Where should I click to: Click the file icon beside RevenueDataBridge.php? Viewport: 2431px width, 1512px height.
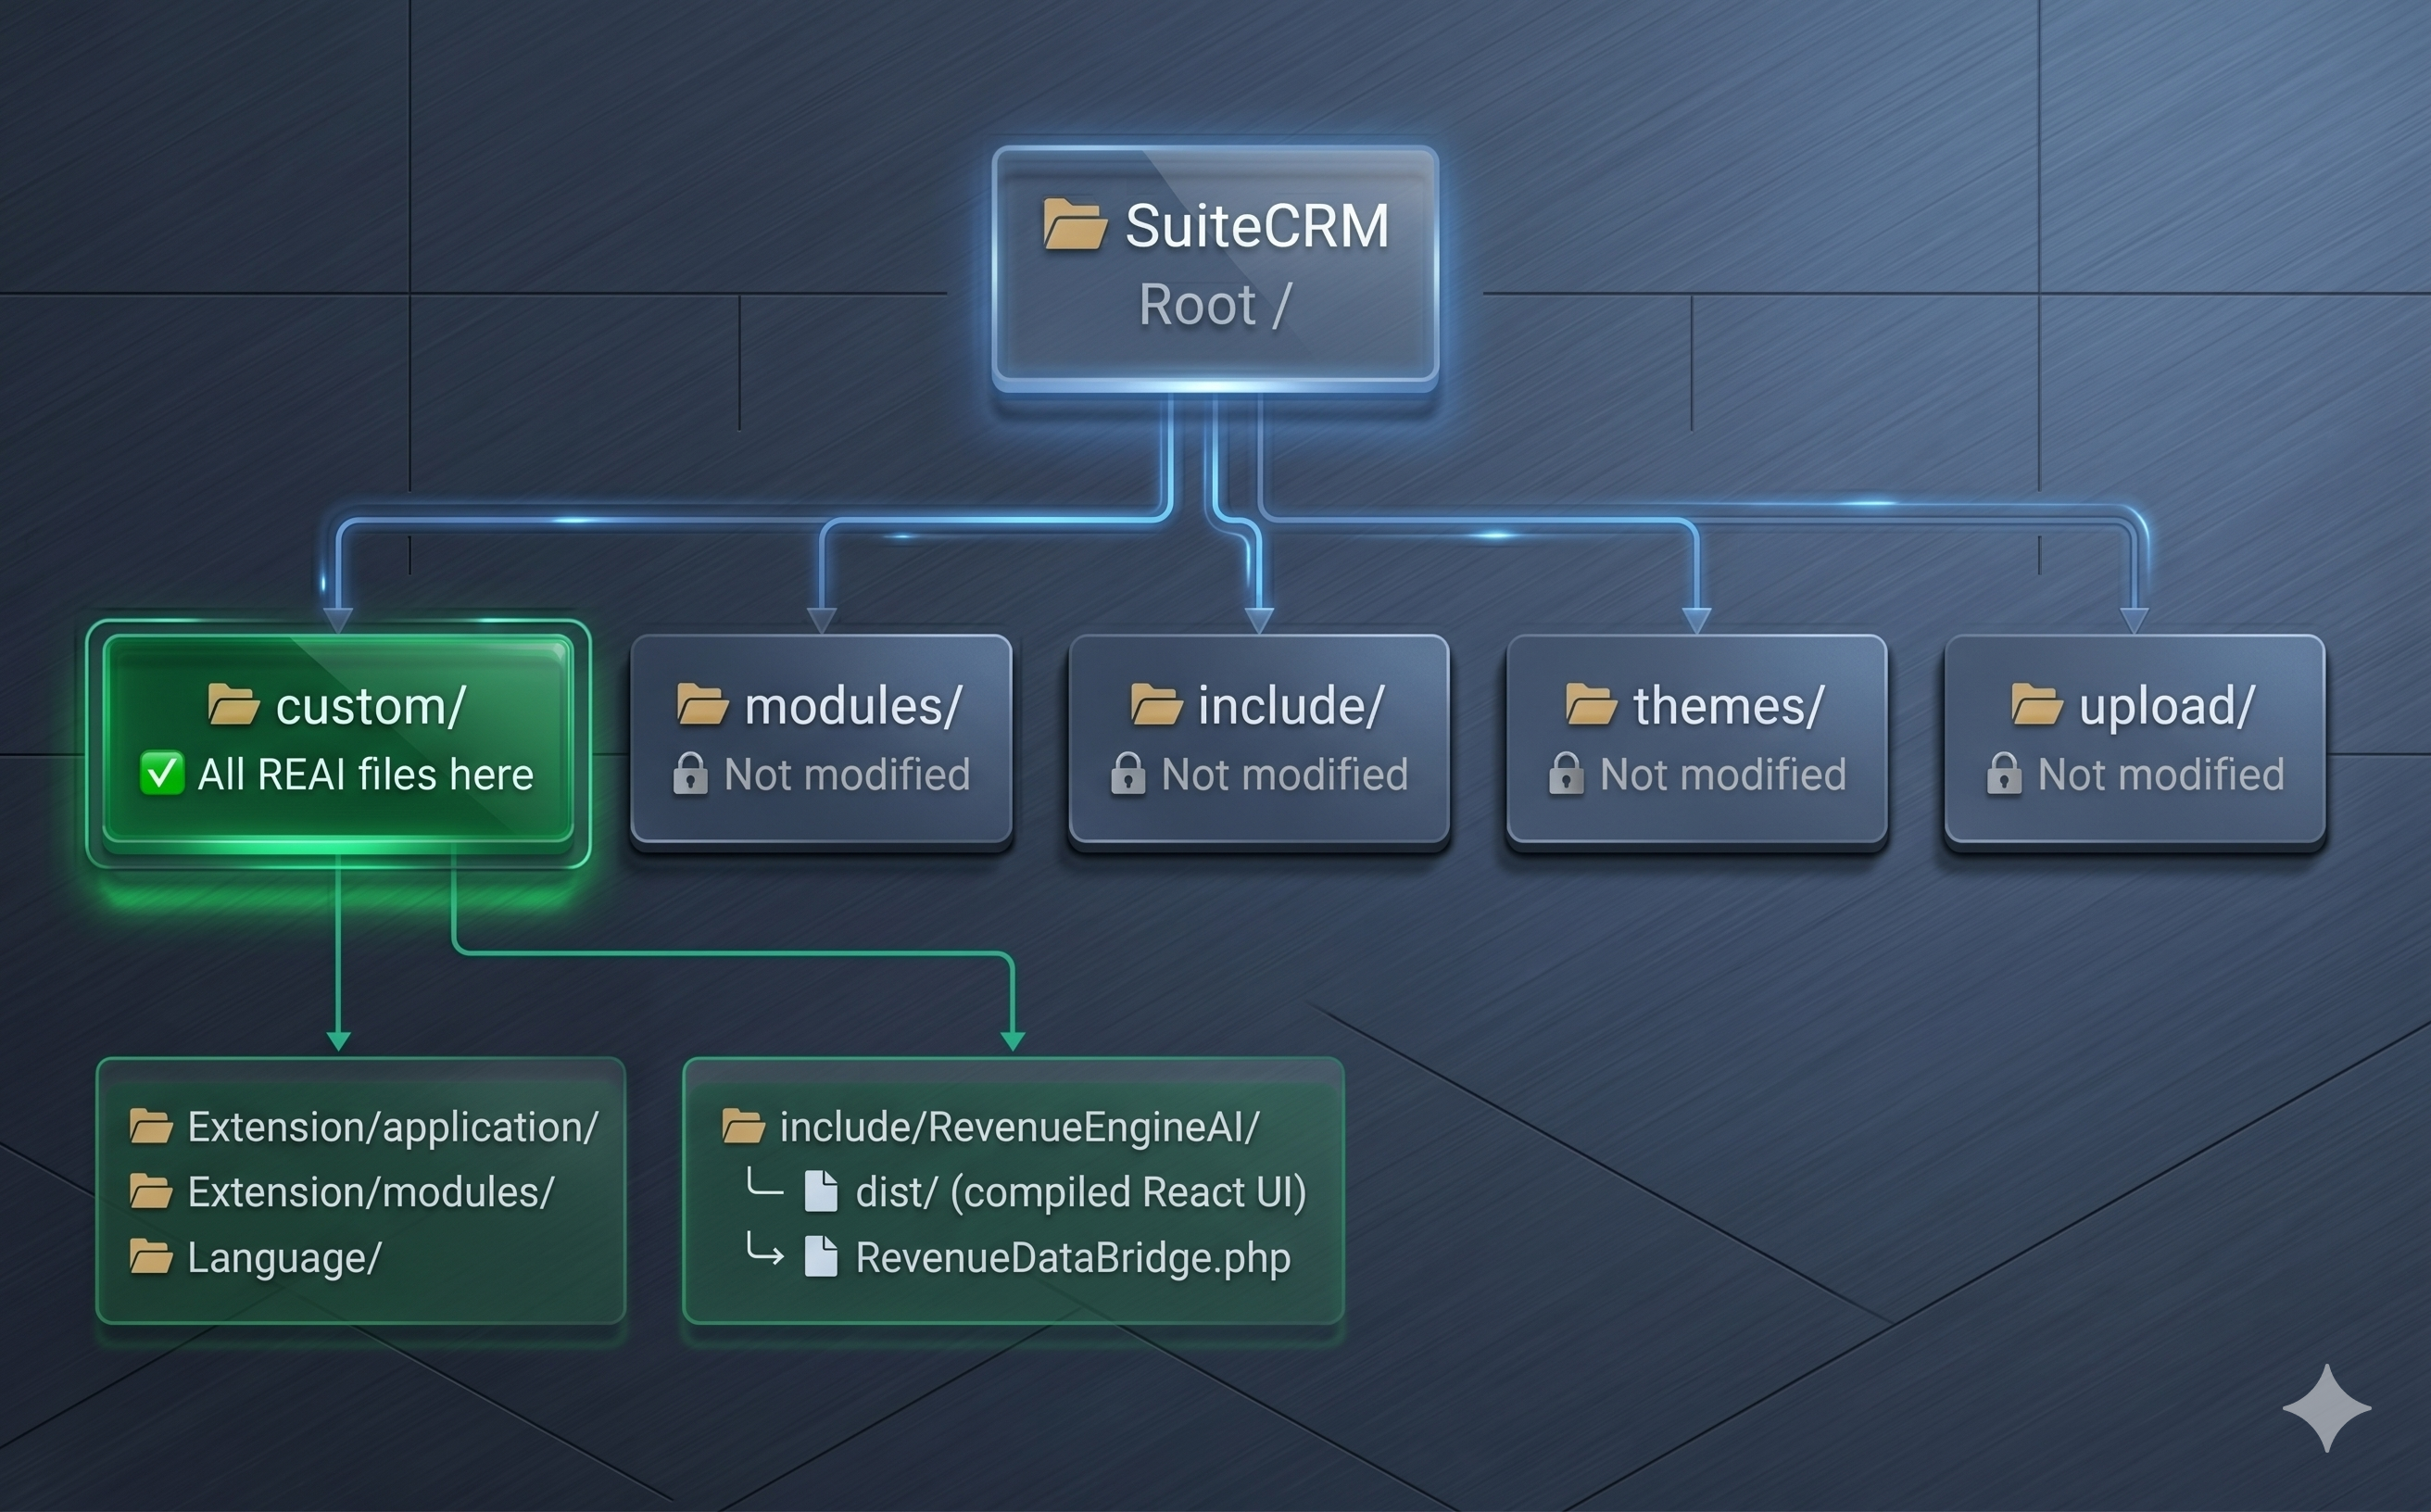pos(821,1257)
